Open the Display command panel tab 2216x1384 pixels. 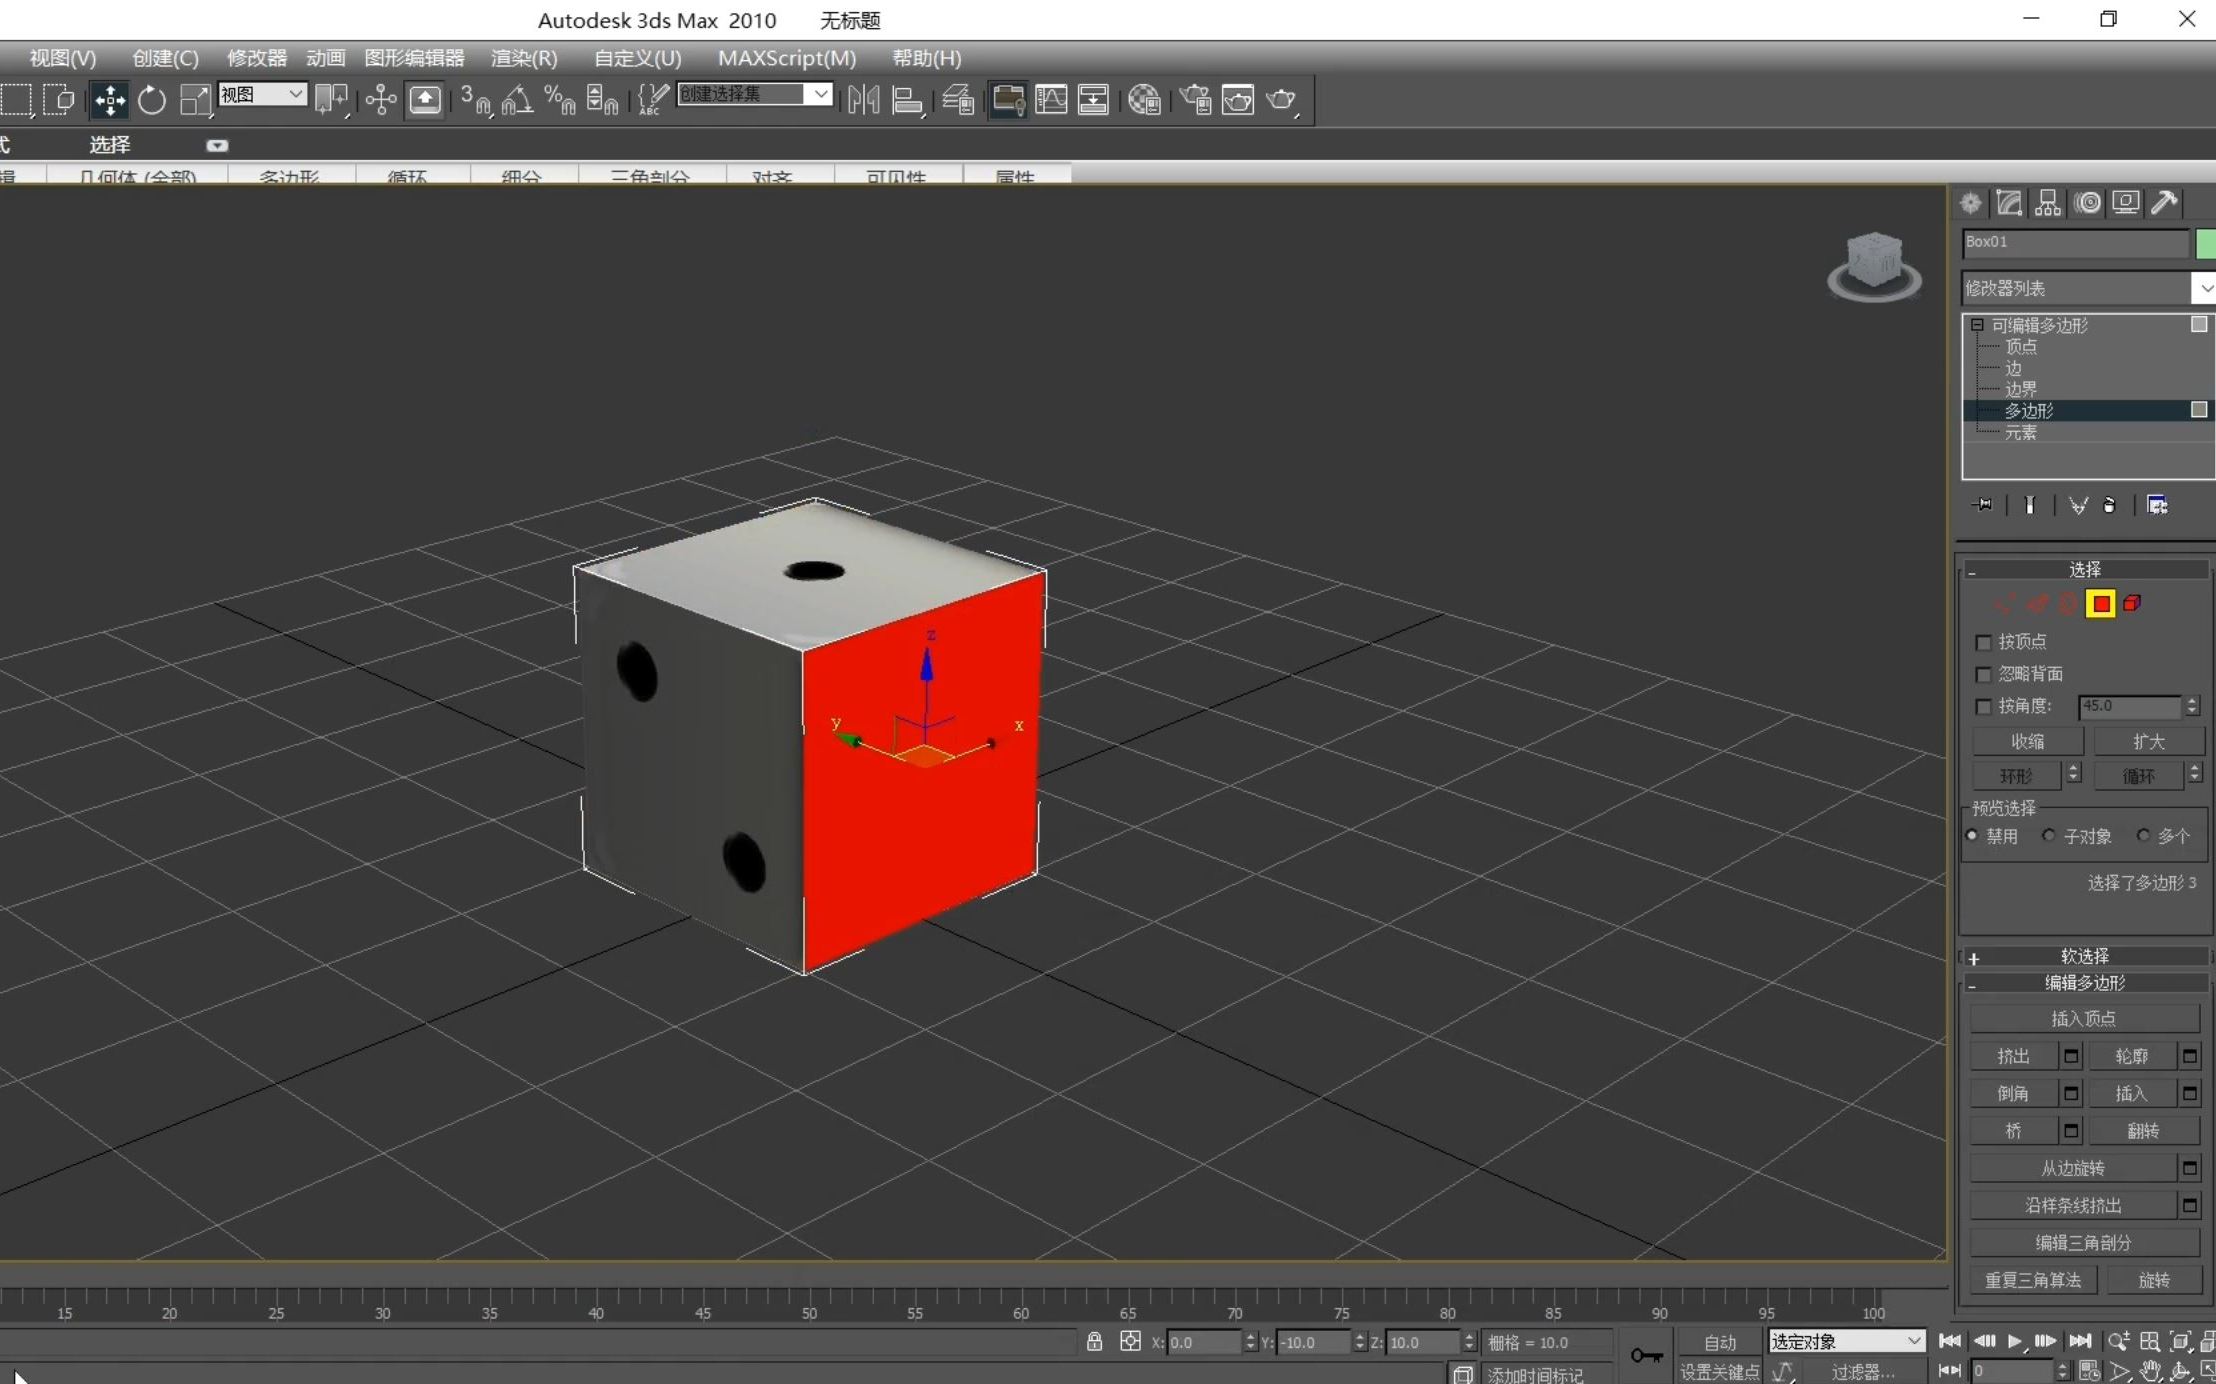[2126, 203]
